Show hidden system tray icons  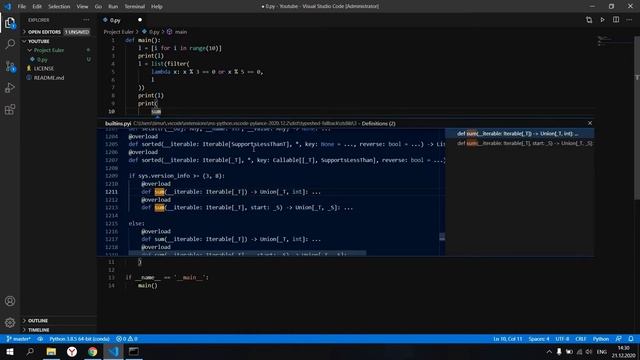click(x=549, y=351)
